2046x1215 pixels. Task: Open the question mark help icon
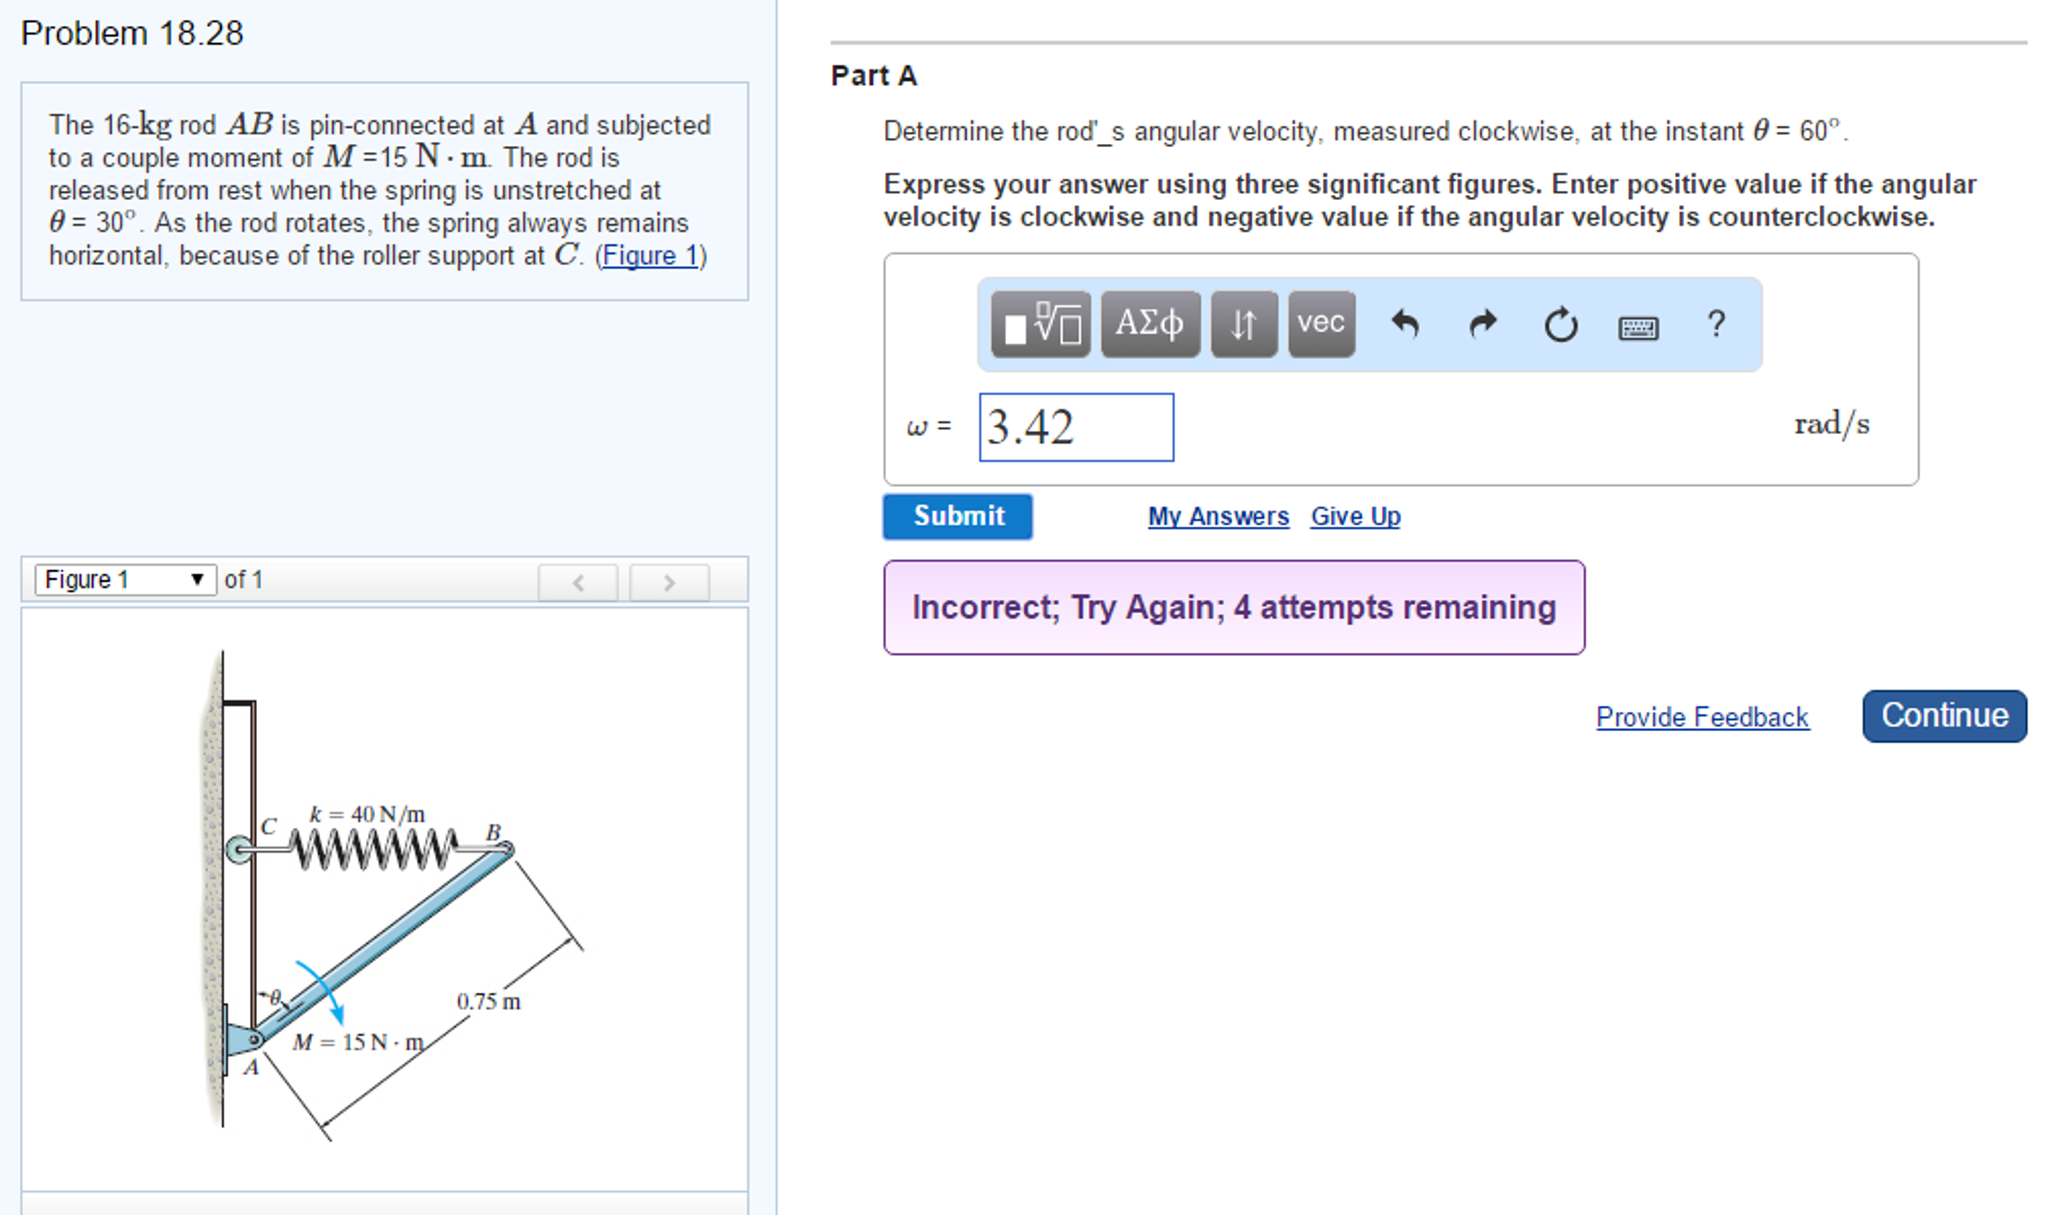tap(1716, 323)
